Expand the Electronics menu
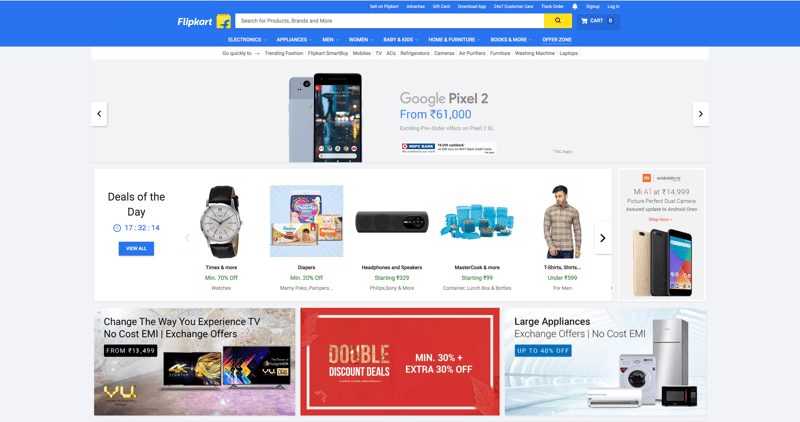The image size is (800, 422). pos(247,40)
